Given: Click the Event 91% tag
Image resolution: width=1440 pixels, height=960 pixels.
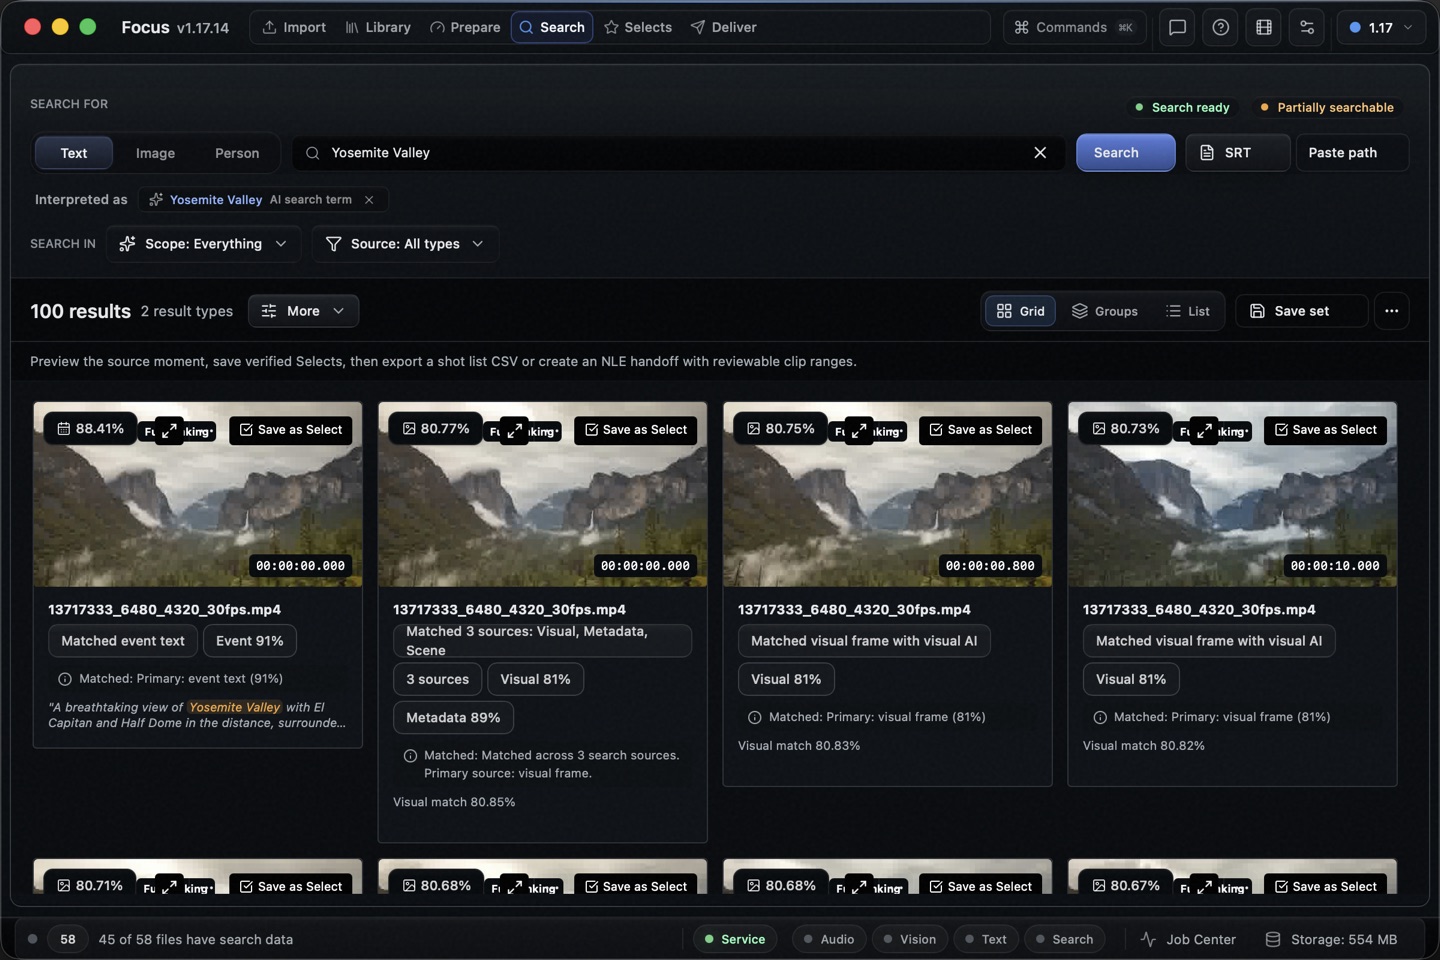Looking at the screenshot, I should point(250,641).
